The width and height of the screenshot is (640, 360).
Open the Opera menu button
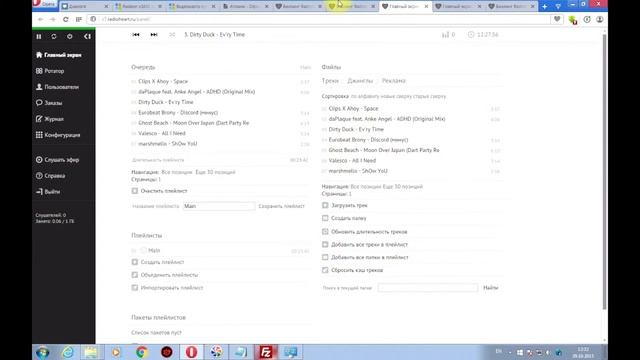44,4
